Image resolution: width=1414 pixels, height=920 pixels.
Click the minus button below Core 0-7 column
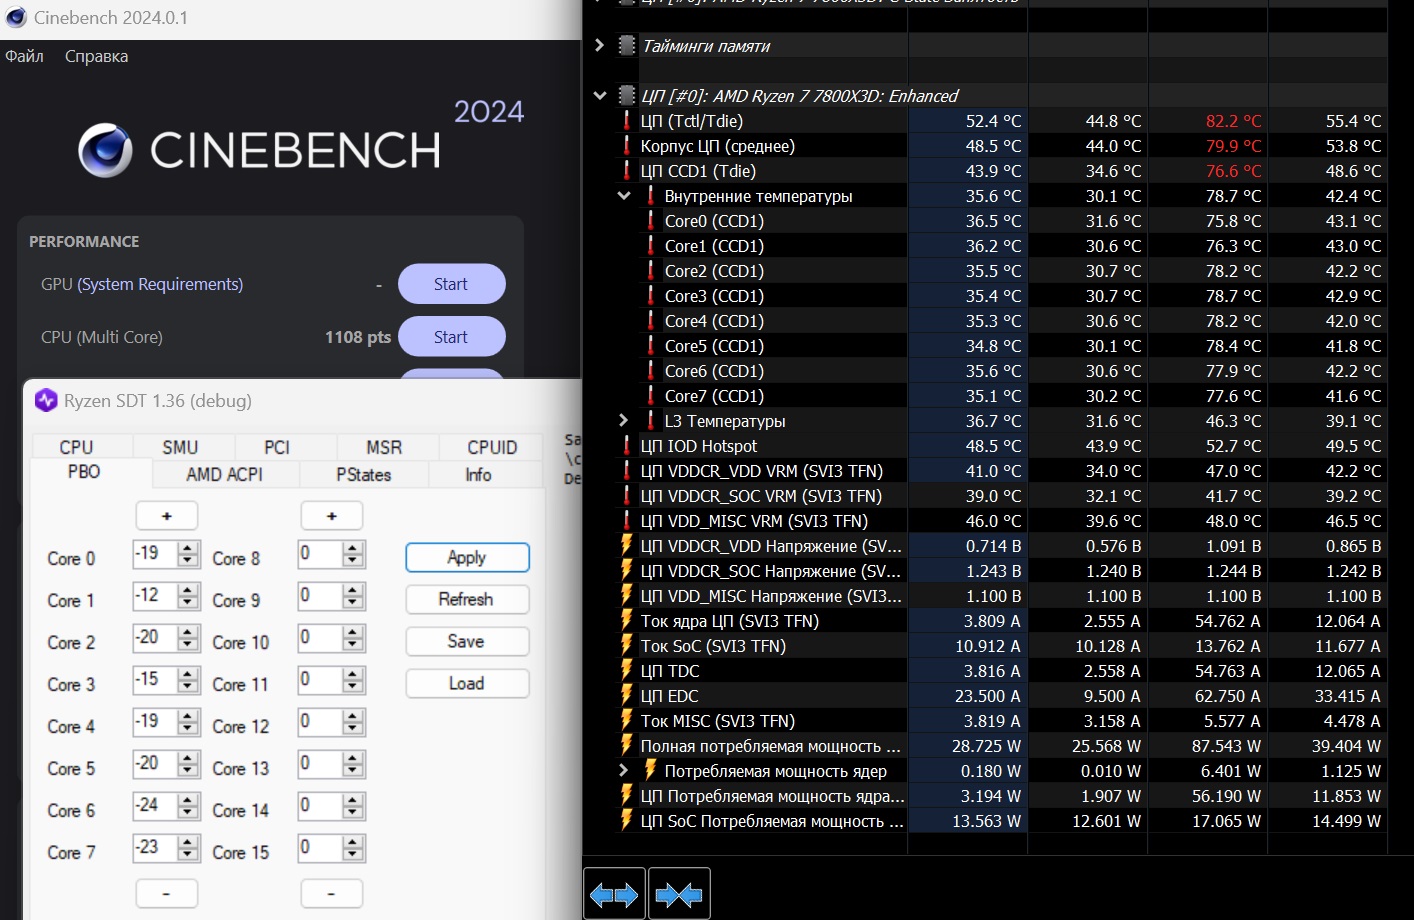[166, 893]
